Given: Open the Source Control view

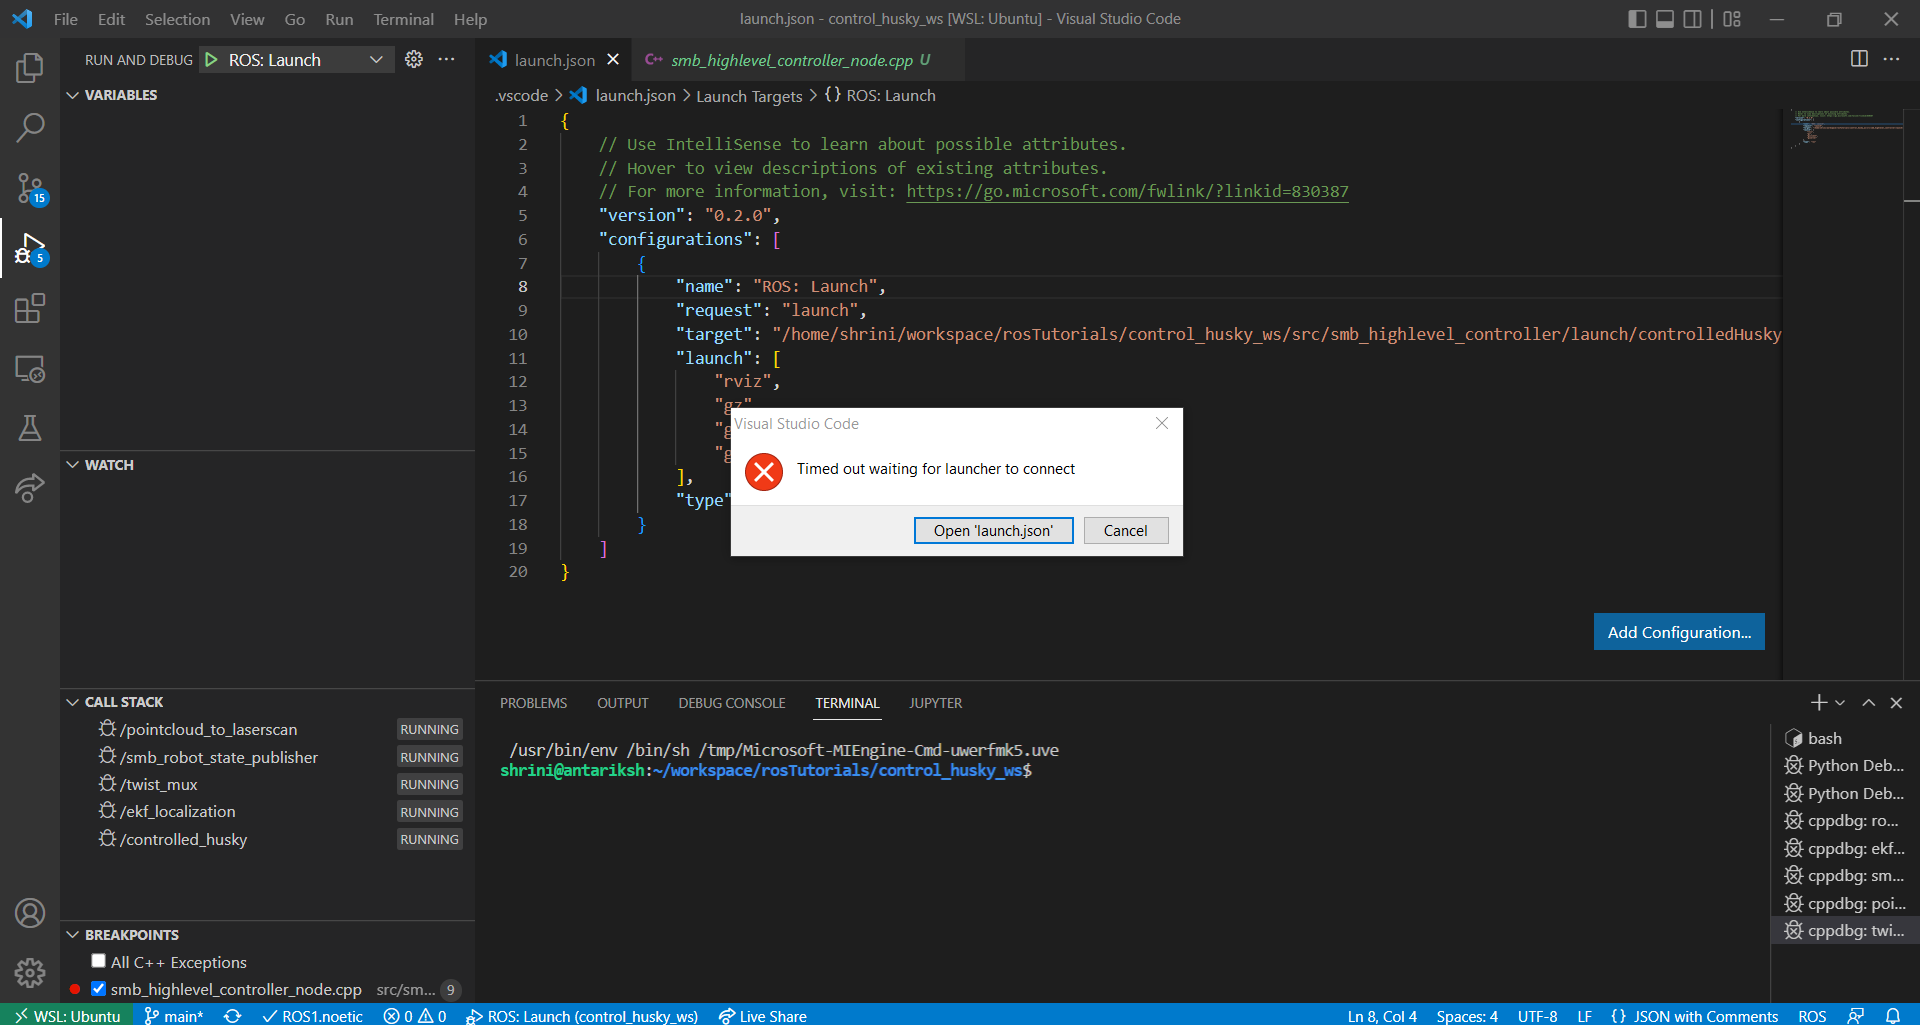Looking at the screenshot, I should 30,188.
